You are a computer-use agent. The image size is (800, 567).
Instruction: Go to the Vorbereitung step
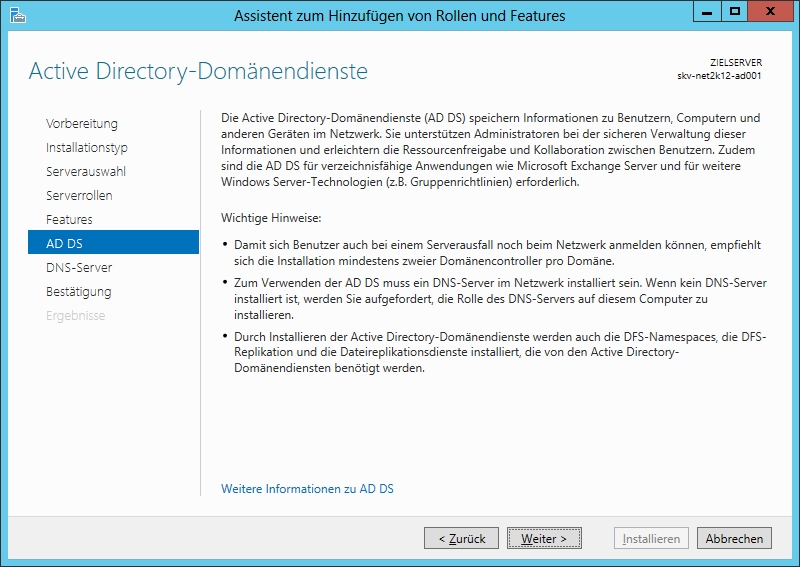click(x=82, y=124)
